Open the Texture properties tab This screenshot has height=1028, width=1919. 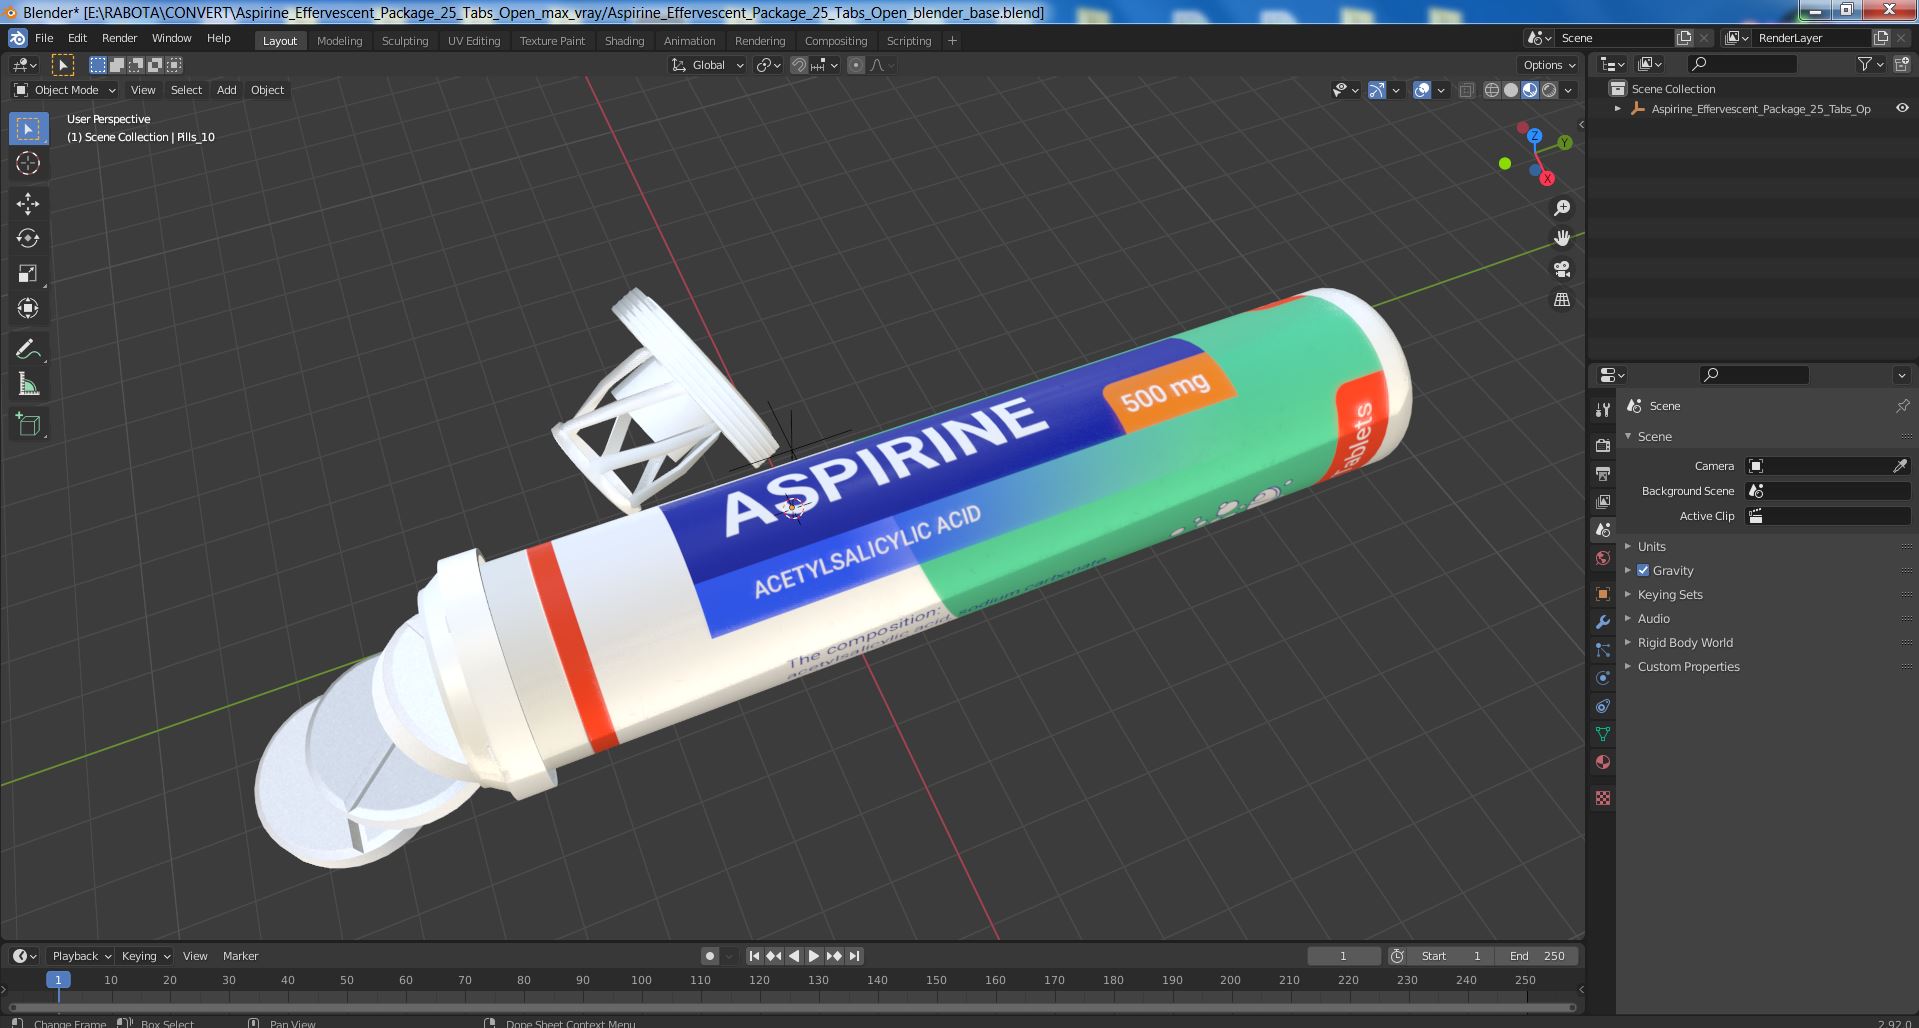coord(1603,798)
